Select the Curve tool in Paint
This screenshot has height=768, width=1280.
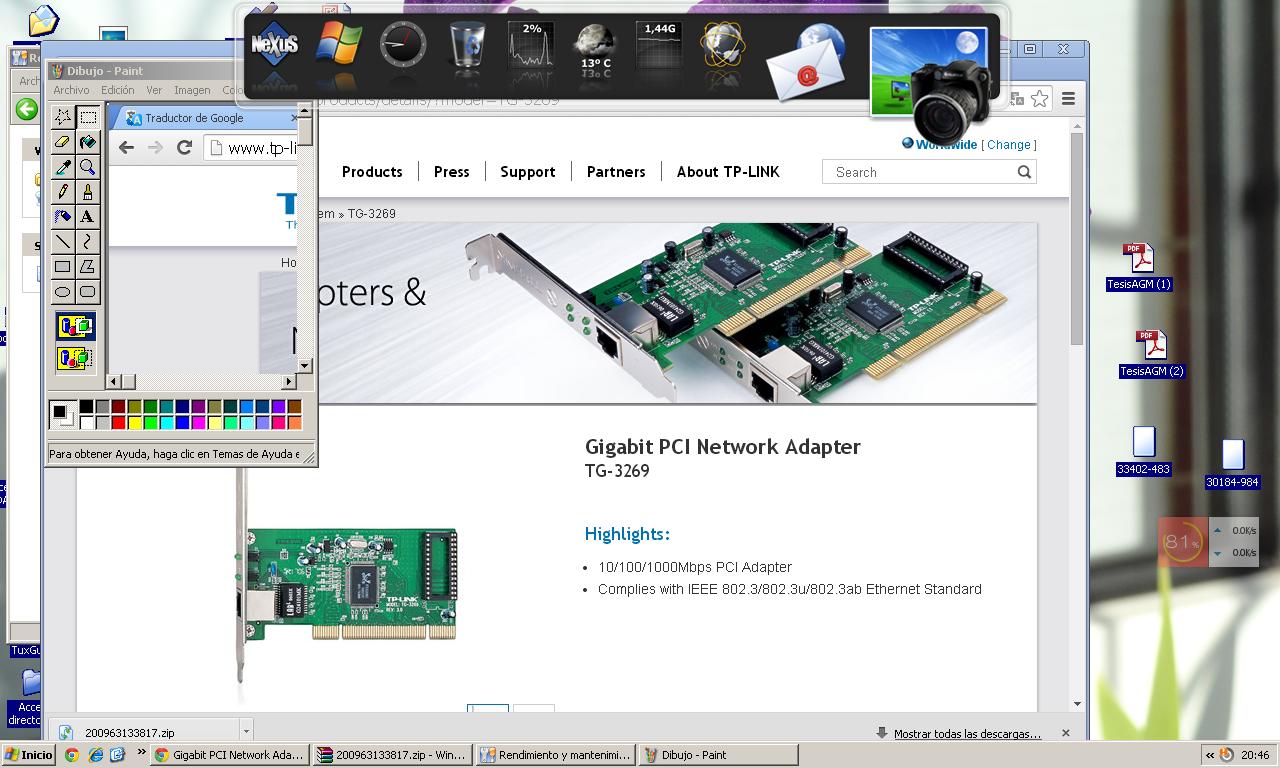[88, 241]
